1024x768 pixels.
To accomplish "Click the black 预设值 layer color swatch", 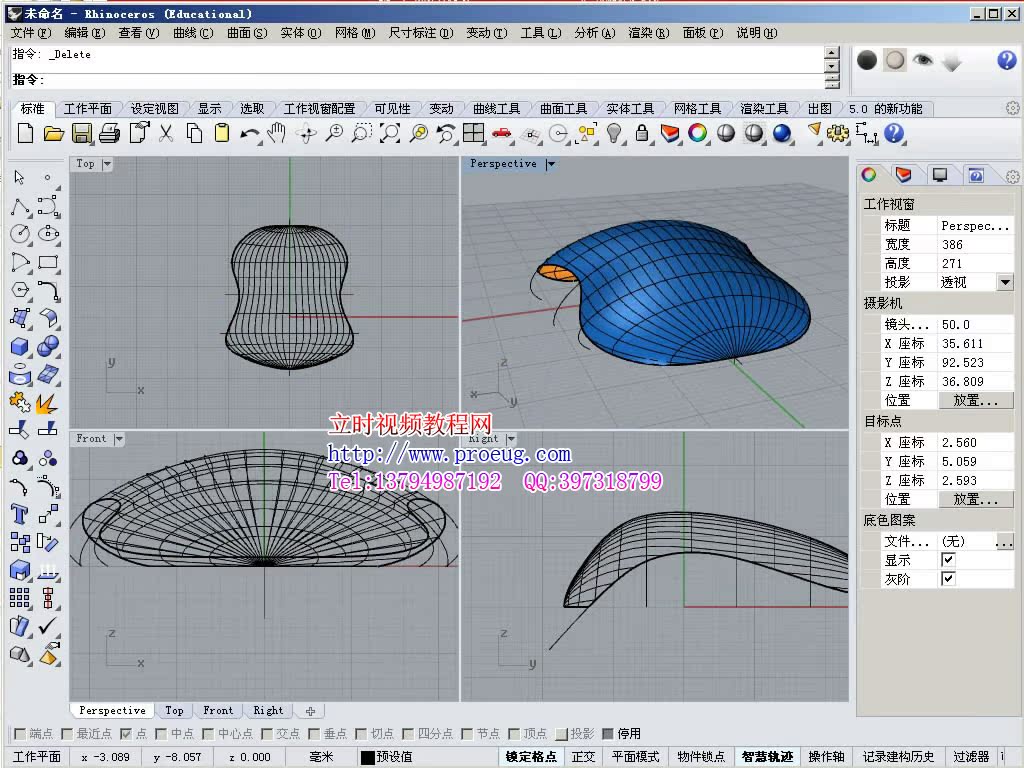I will [368, 757].
